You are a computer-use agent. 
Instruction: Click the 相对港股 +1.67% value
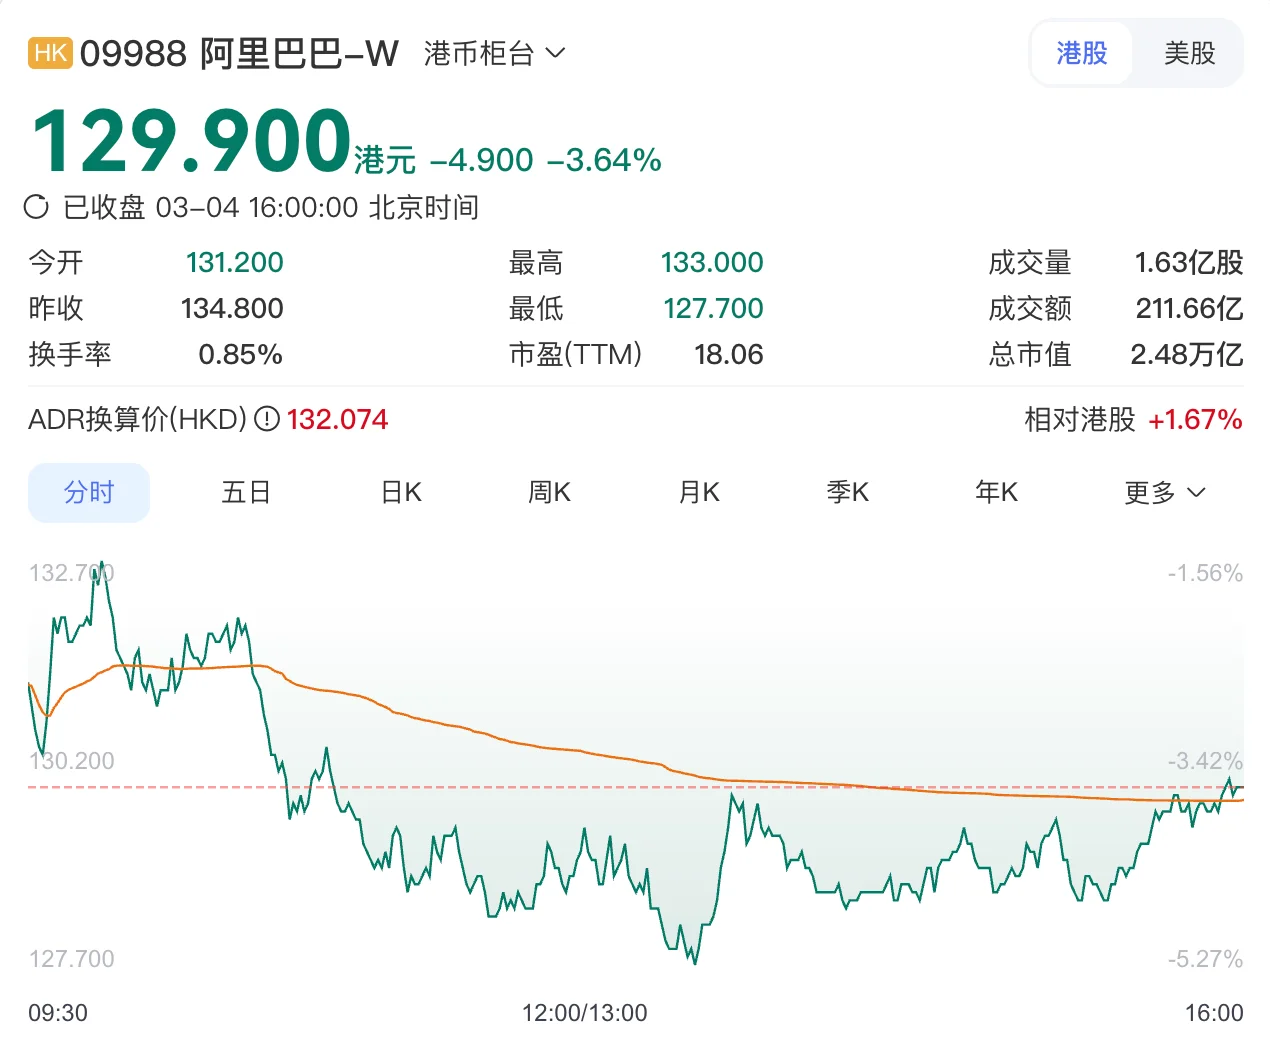(1197, 419)
